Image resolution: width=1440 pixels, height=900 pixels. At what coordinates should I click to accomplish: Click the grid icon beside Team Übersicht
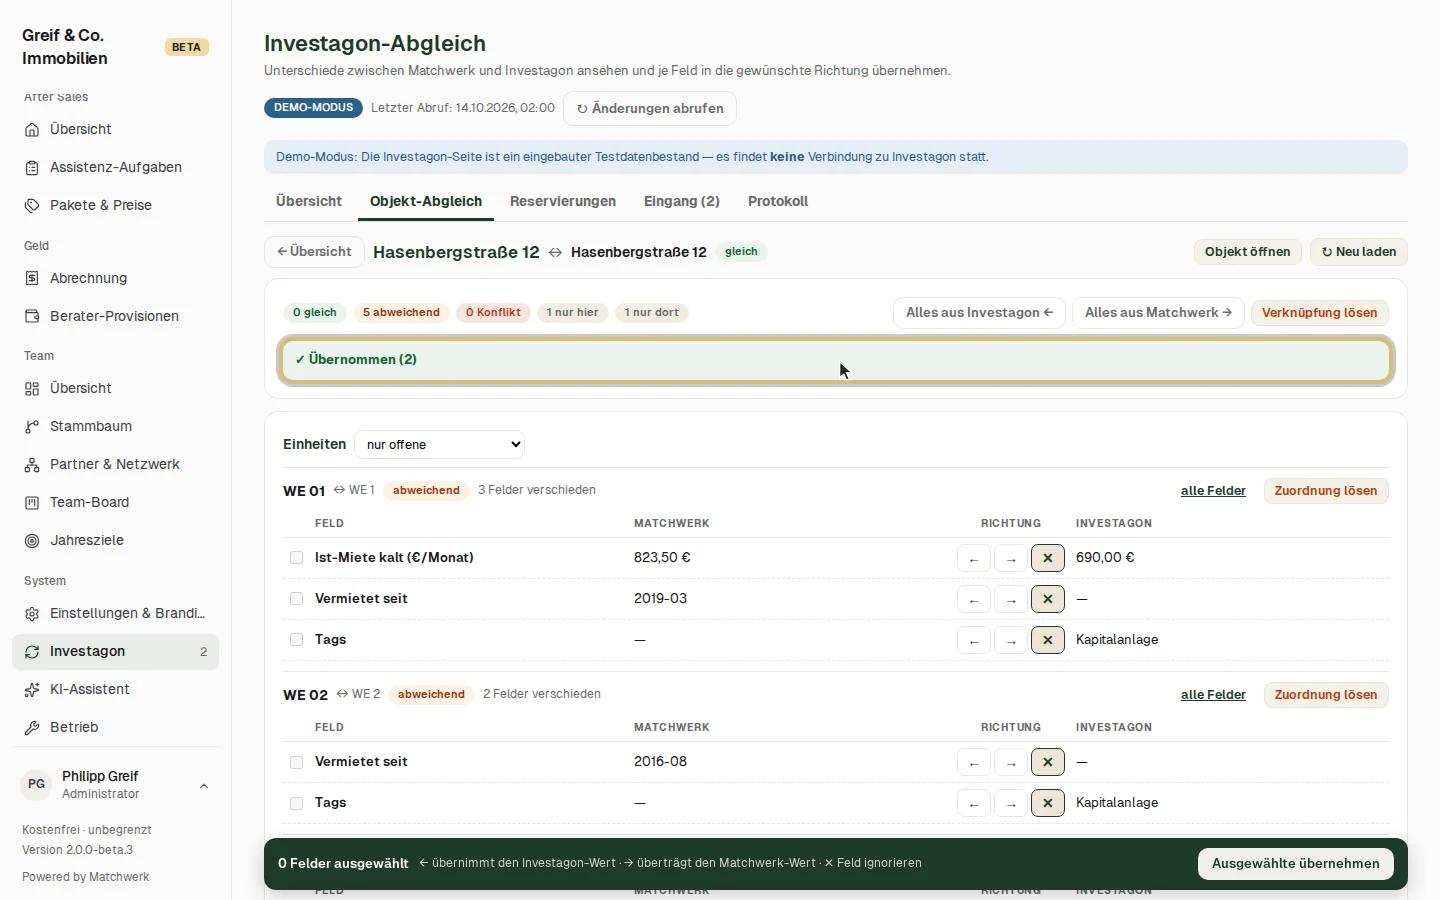32,389
